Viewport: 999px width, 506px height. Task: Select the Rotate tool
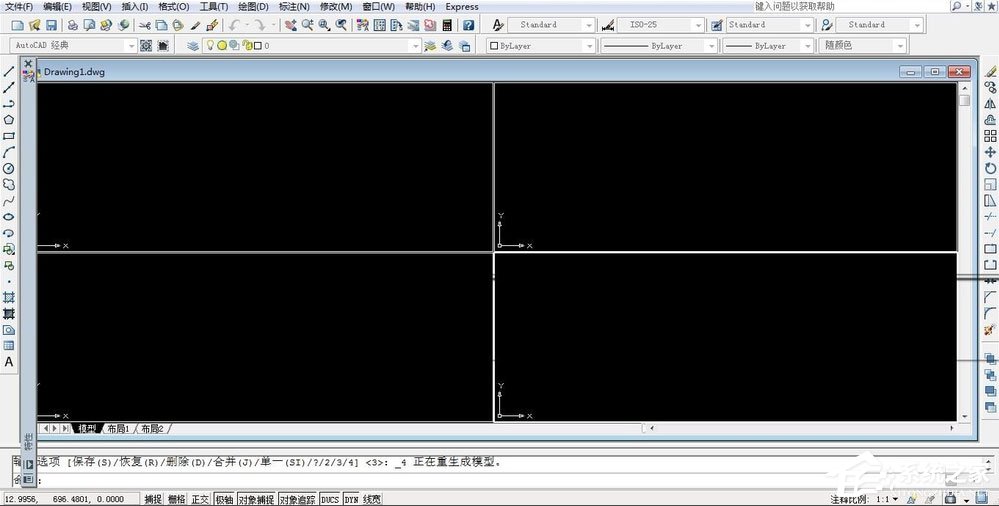coord(990,168)
